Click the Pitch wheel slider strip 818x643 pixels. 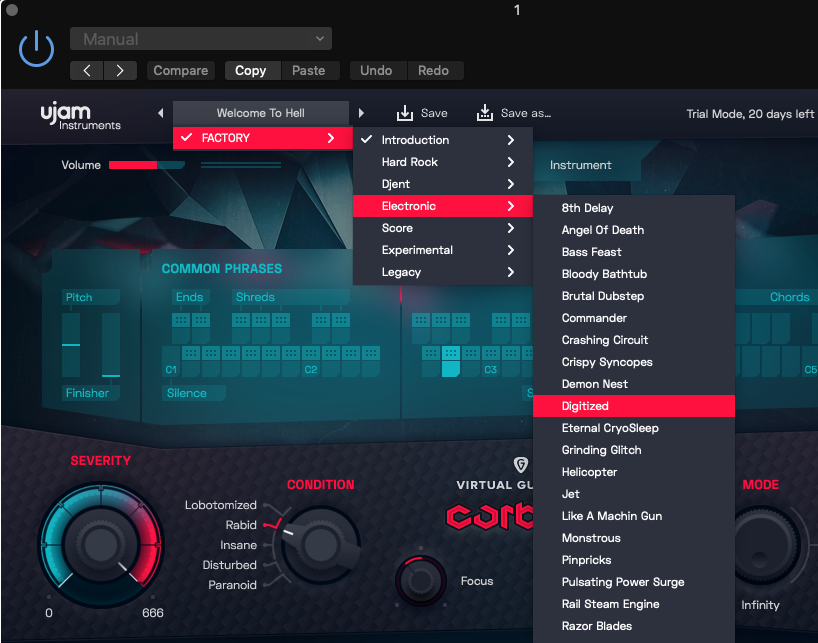[71, 345]
